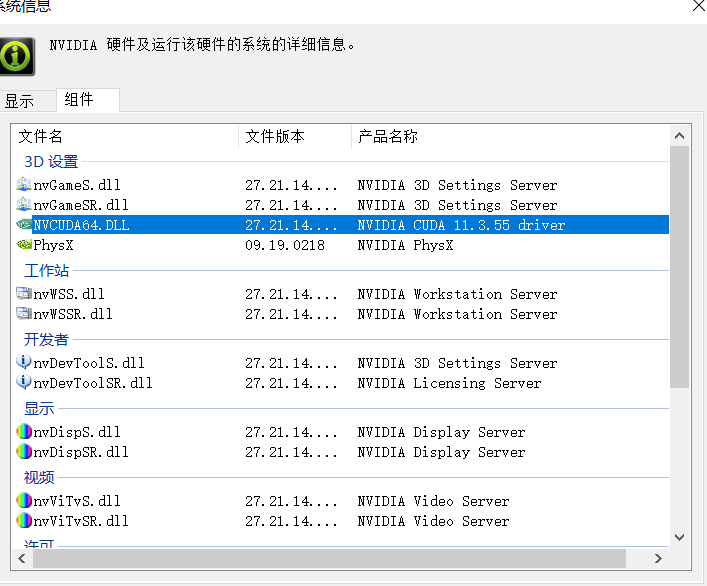
Task: Select the nvDispSR.dll file name
Action: [x=81, y=452]
